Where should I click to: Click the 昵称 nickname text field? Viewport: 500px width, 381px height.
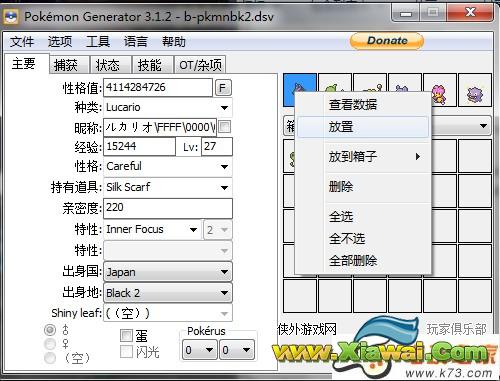160,127
